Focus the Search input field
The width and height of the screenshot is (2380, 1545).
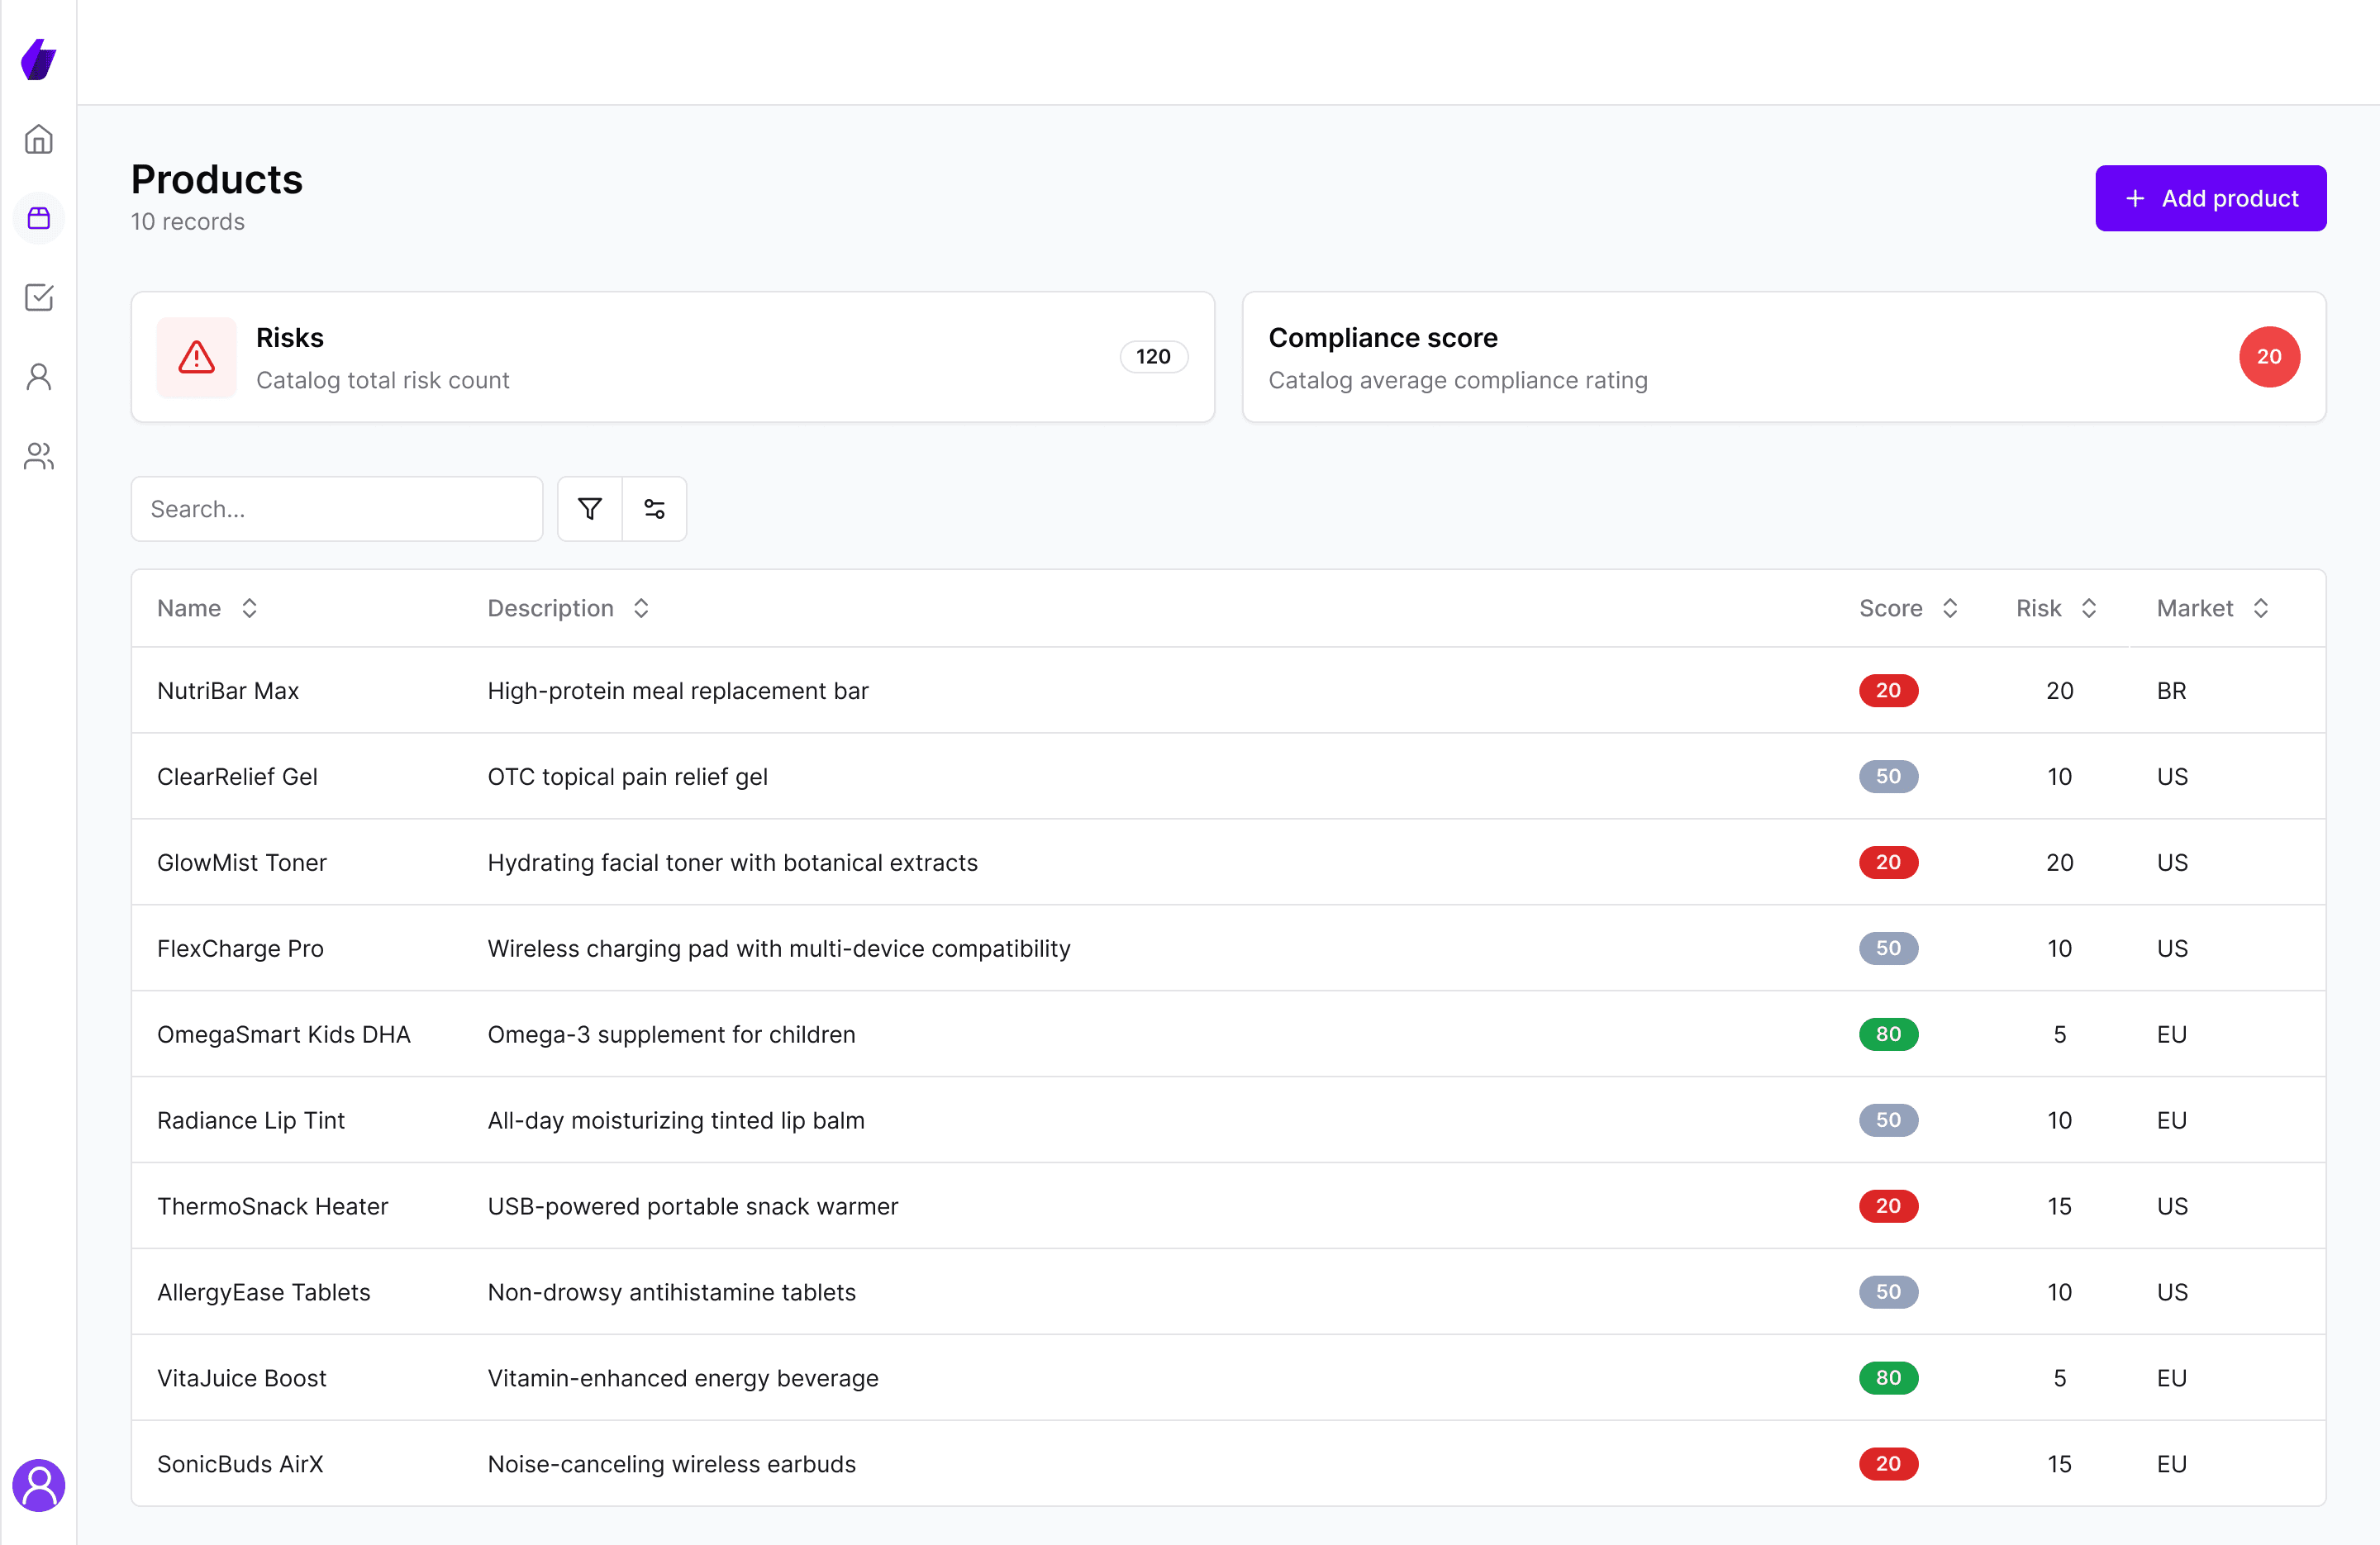(x=336, y=509)
